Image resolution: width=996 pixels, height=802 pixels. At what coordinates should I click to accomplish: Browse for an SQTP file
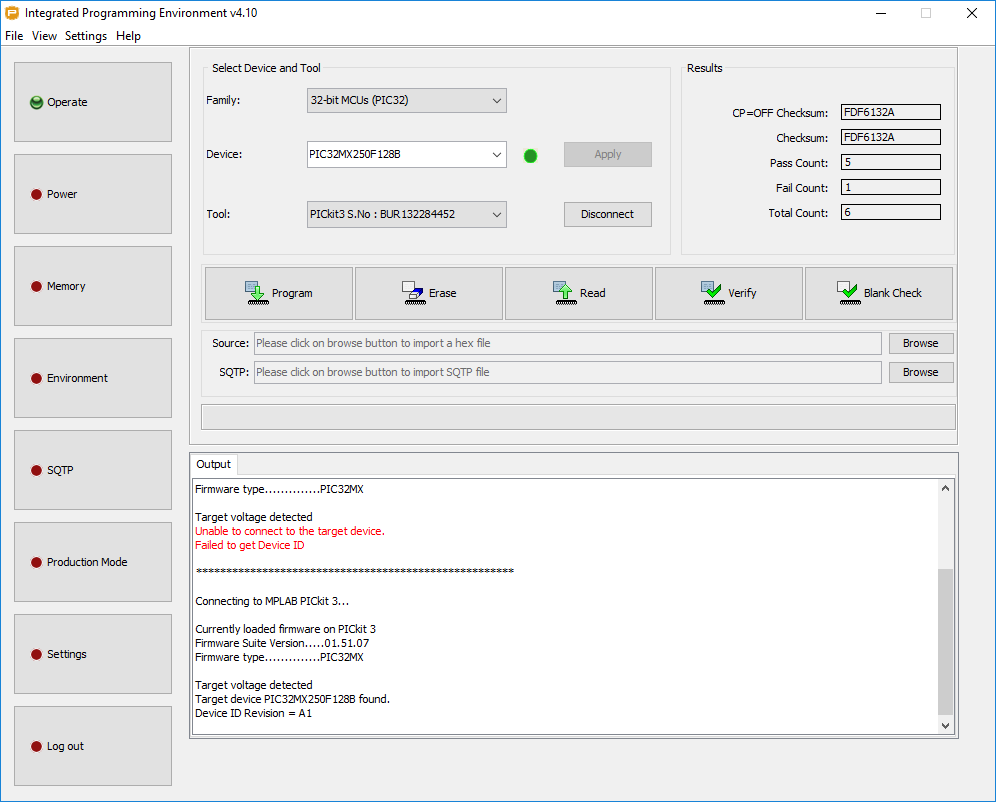click(920, 373)
